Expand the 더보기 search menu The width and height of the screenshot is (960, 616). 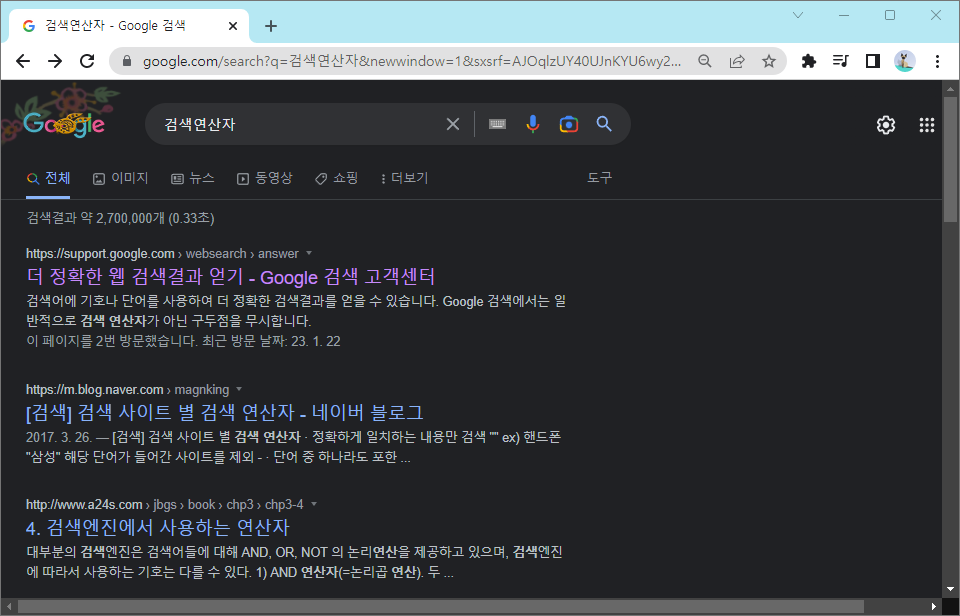pos(405,178)
